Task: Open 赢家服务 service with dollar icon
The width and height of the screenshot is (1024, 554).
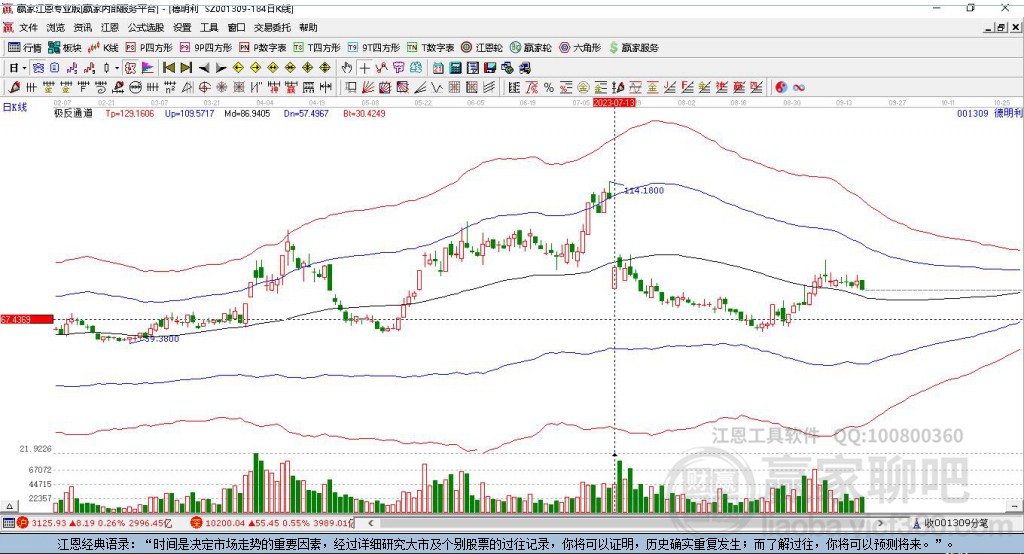Action: click(634, 48)
